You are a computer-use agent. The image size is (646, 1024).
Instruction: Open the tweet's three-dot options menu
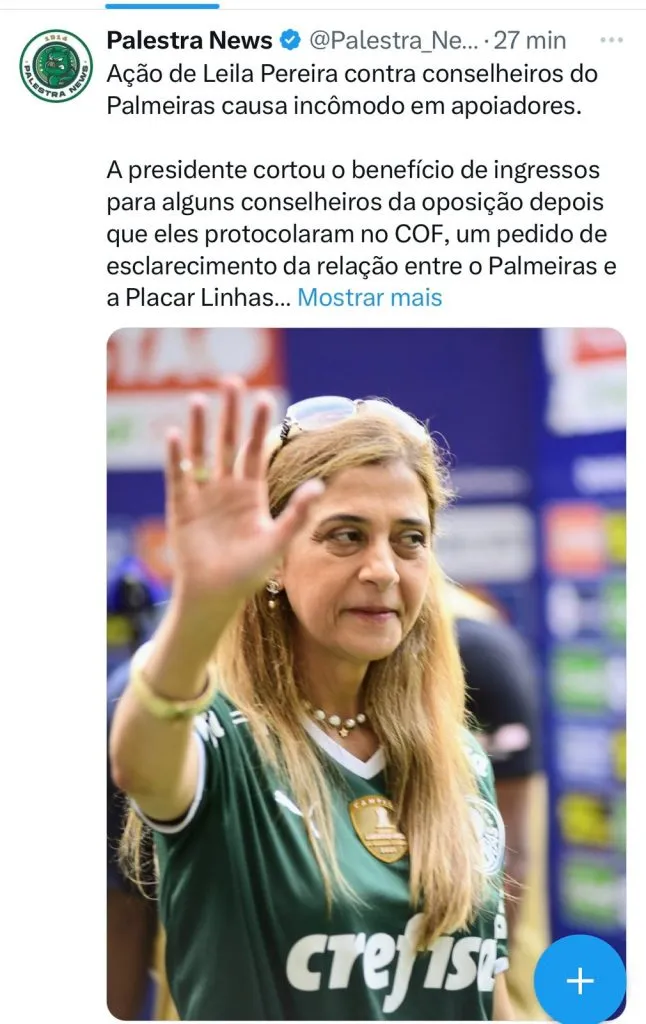(x=611, y=40)
